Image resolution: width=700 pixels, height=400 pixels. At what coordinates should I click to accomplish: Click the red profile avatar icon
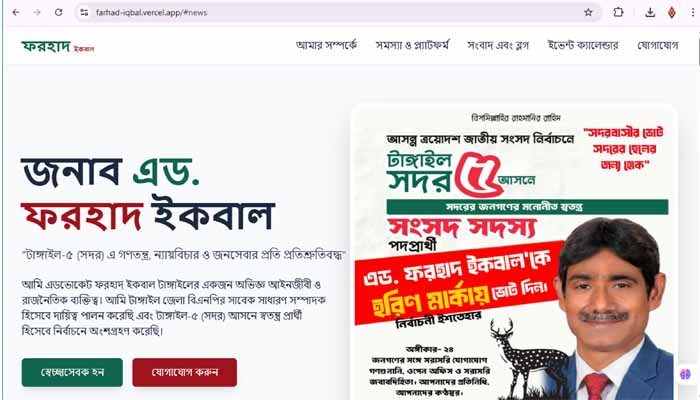[671, 12]
